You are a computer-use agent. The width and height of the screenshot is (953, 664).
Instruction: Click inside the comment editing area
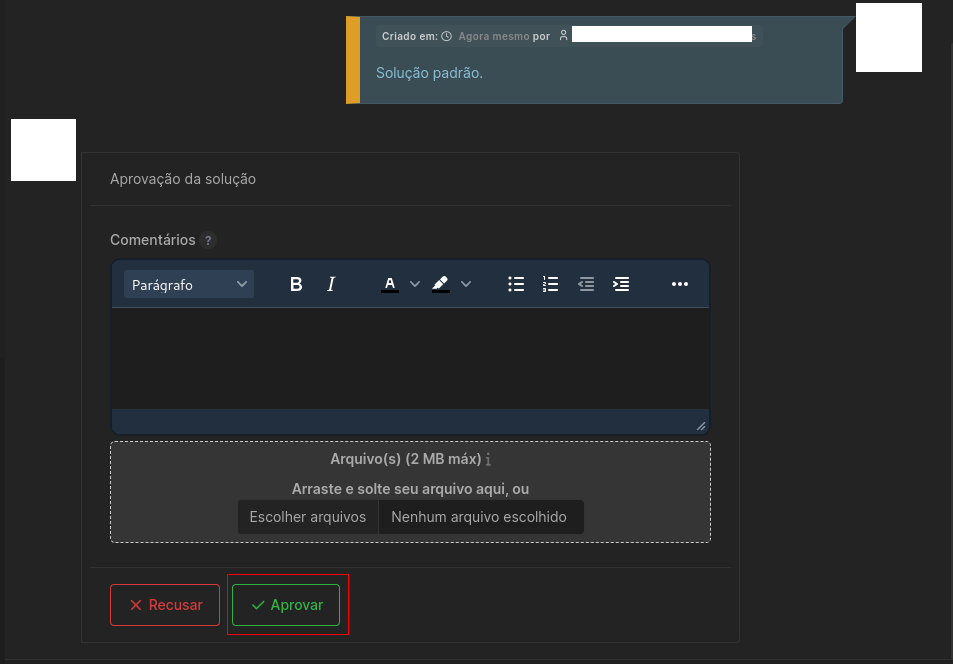pos(410,360)
